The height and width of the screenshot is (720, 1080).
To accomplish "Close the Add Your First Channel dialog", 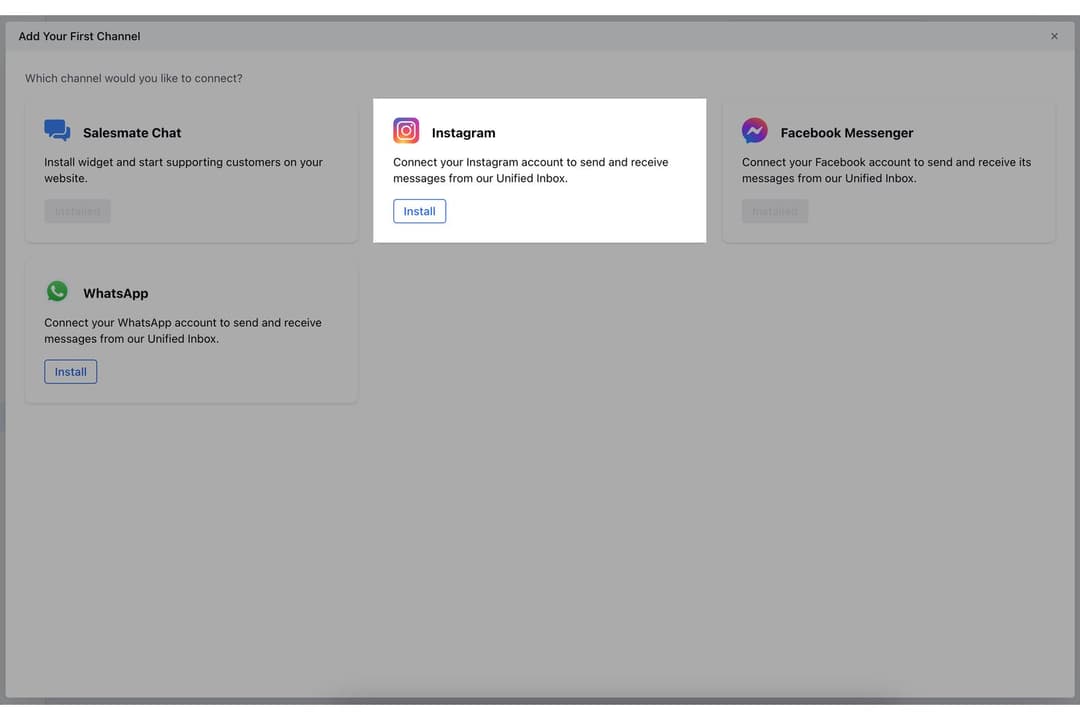I will (x=1054, y=36).
